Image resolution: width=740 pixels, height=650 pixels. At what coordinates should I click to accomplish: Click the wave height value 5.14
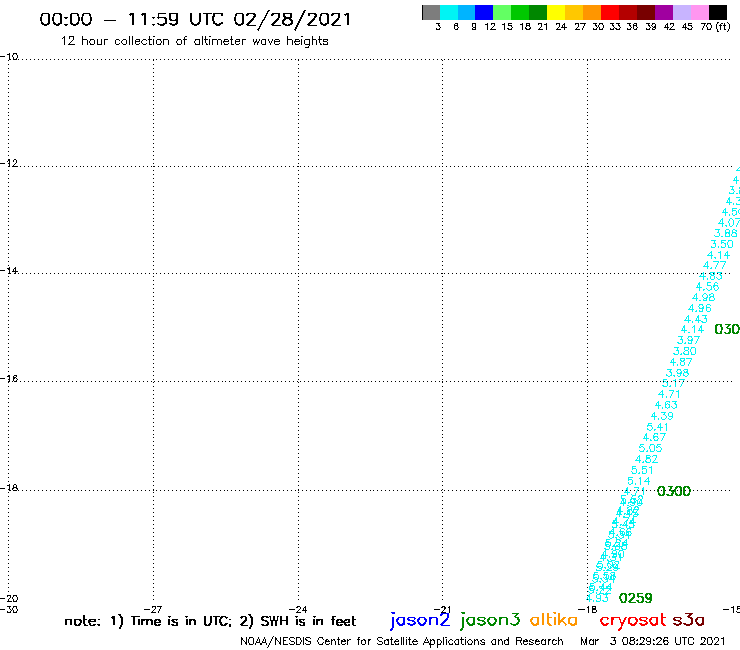[639, 481]
